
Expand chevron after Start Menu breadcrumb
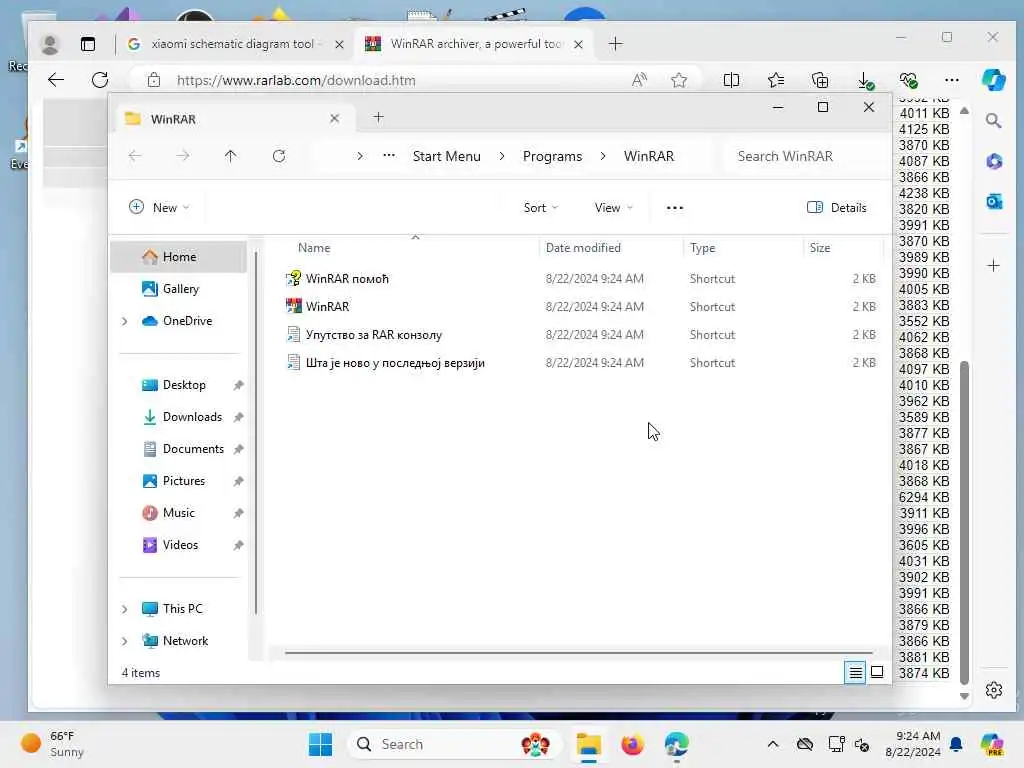[502, 156]
